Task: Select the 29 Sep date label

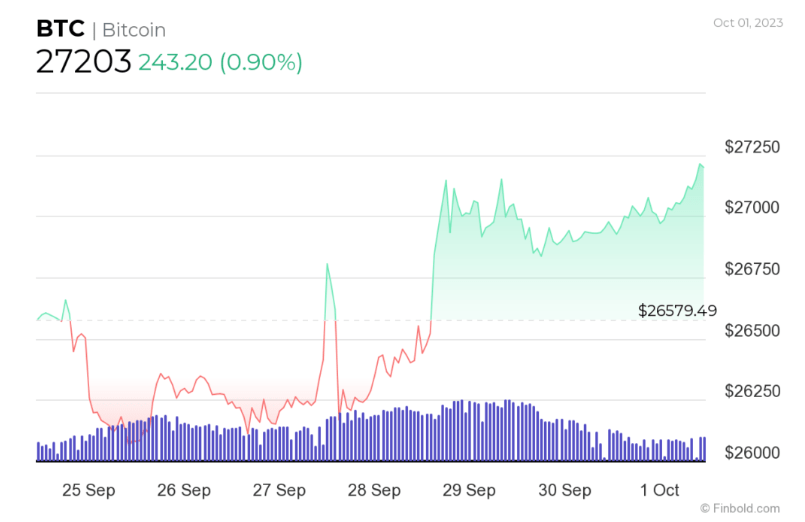Action: pos(469,490)
